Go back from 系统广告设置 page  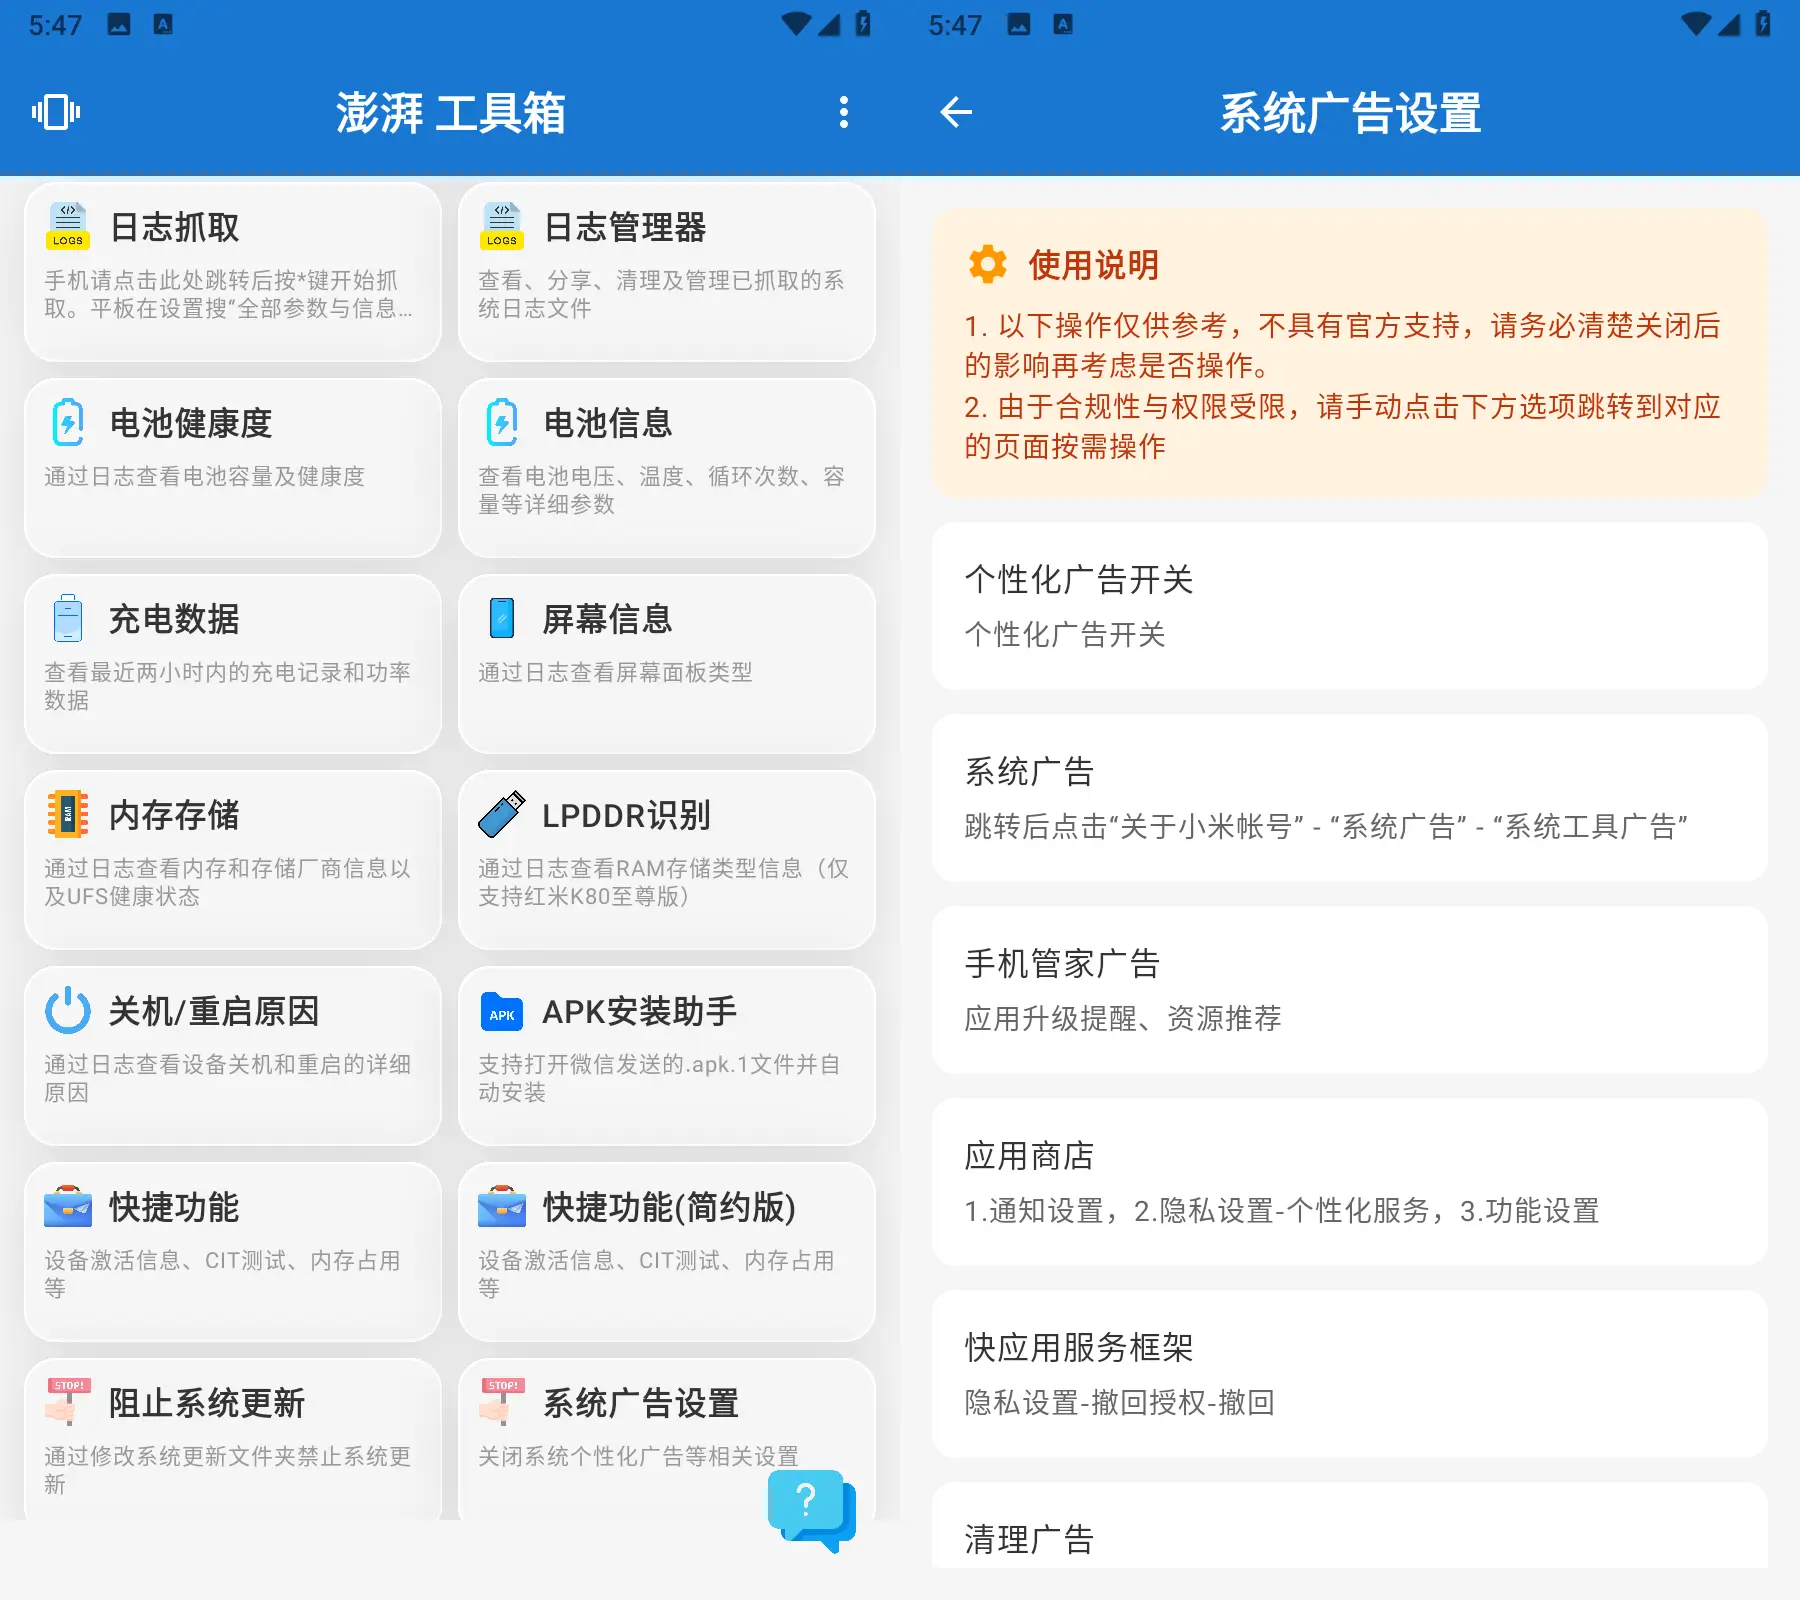point(956,112)
